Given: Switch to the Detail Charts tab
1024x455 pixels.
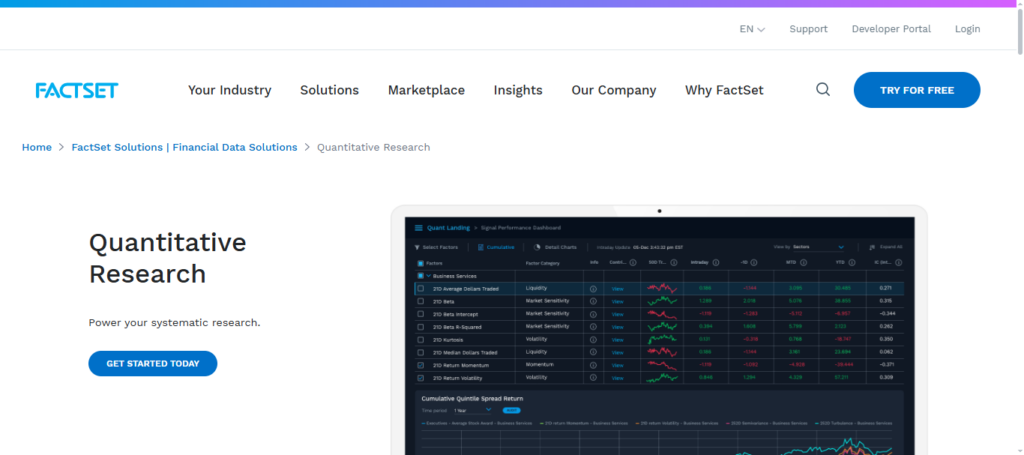Looking at the screenshot, I should point(555,247).
